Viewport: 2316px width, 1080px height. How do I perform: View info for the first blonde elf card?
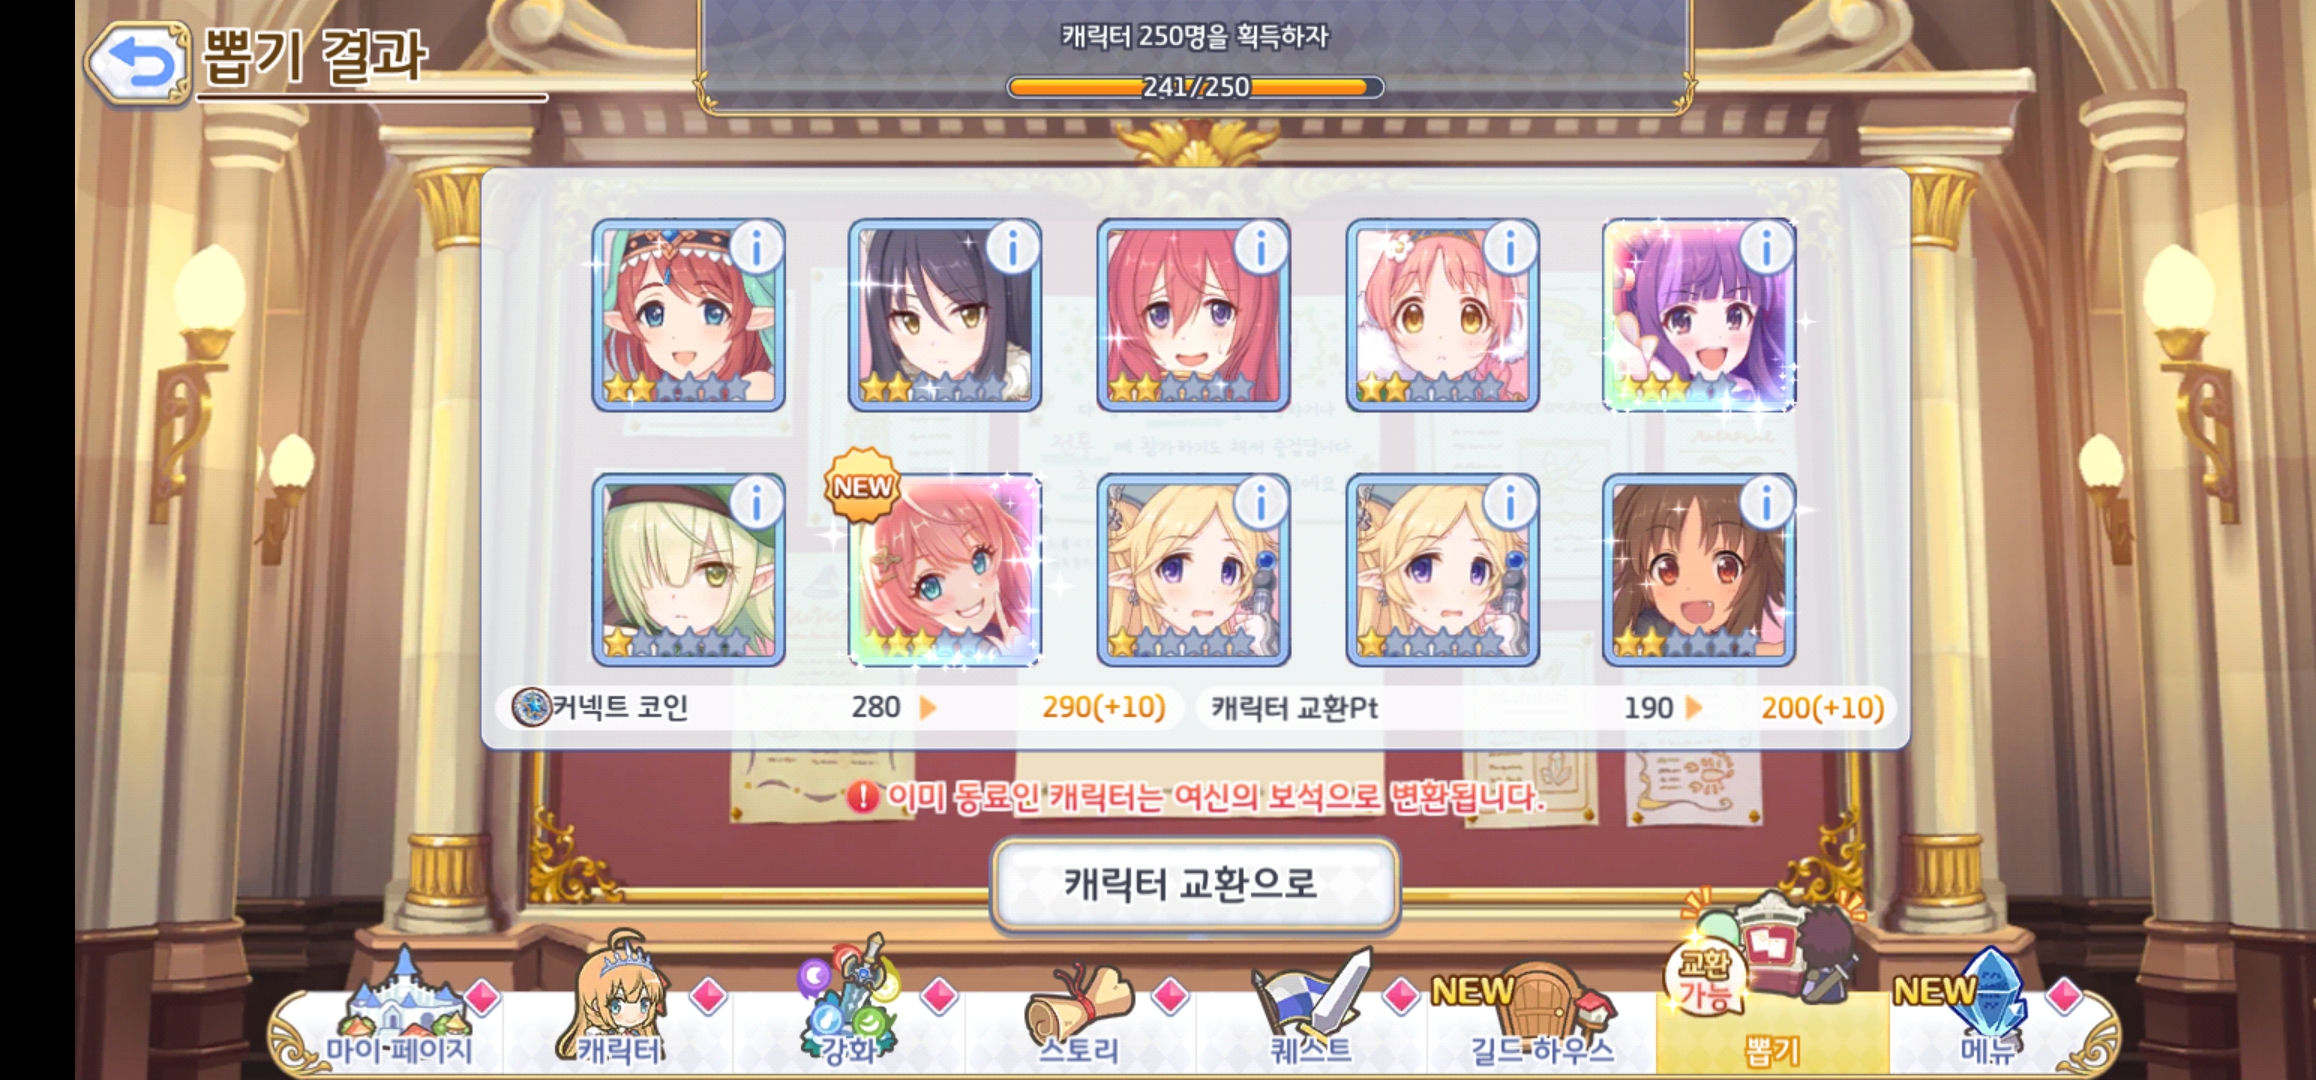(x=1260, y=502)
